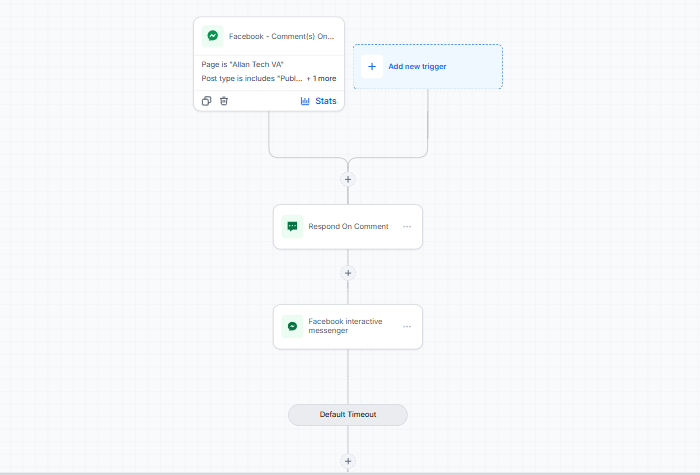Click the chat bubble icon on Respond On Comment
This screenshot has height=475, width=700.
point(292,226)
